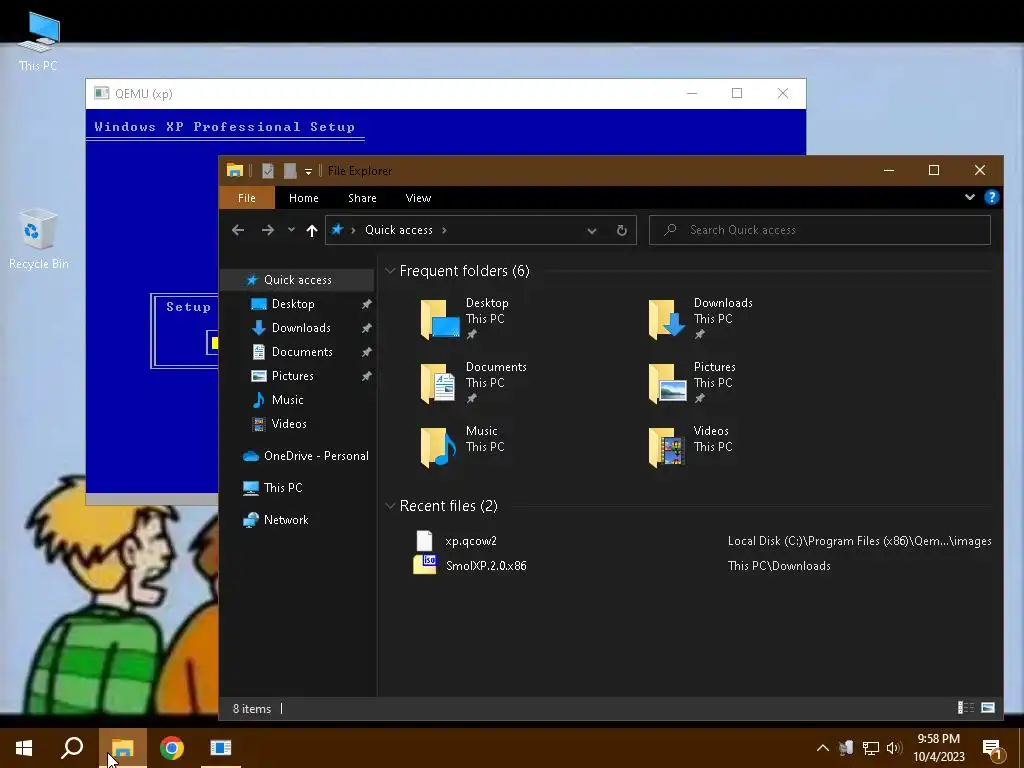Open the notification center

pyautogui.click(x=992, y=750)
